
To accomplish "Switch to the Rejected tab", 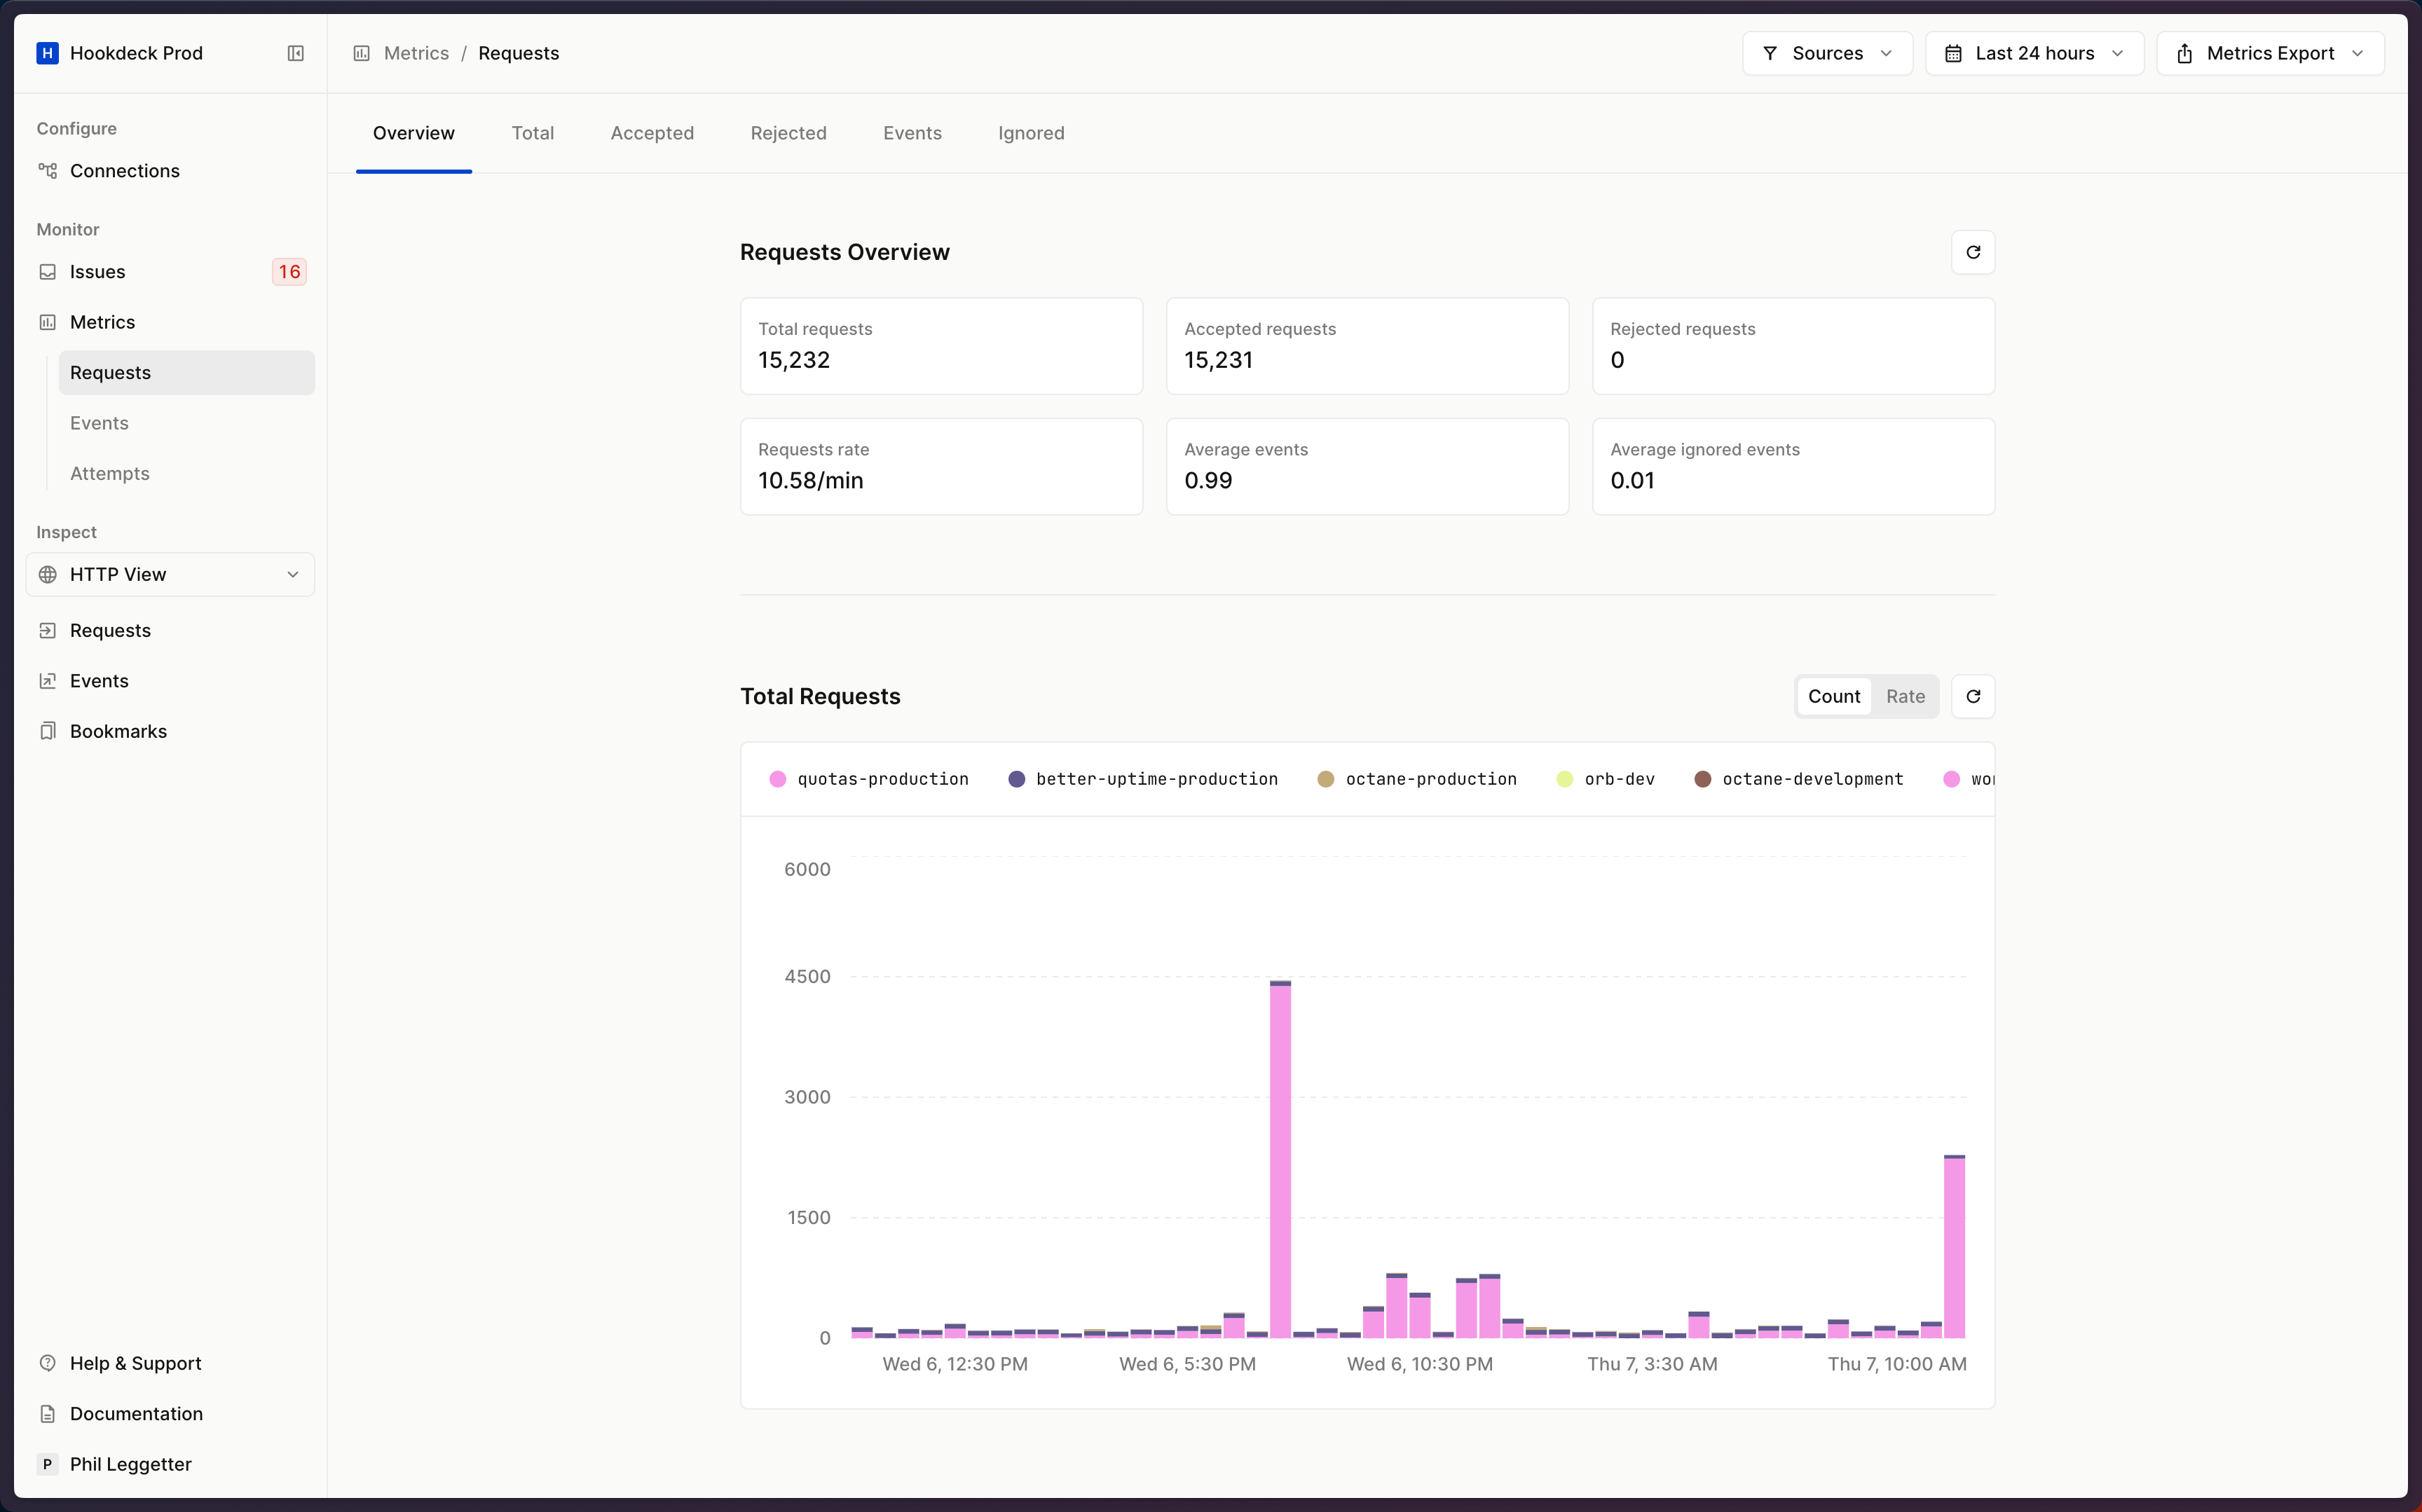I will click(x=788, y=133).
